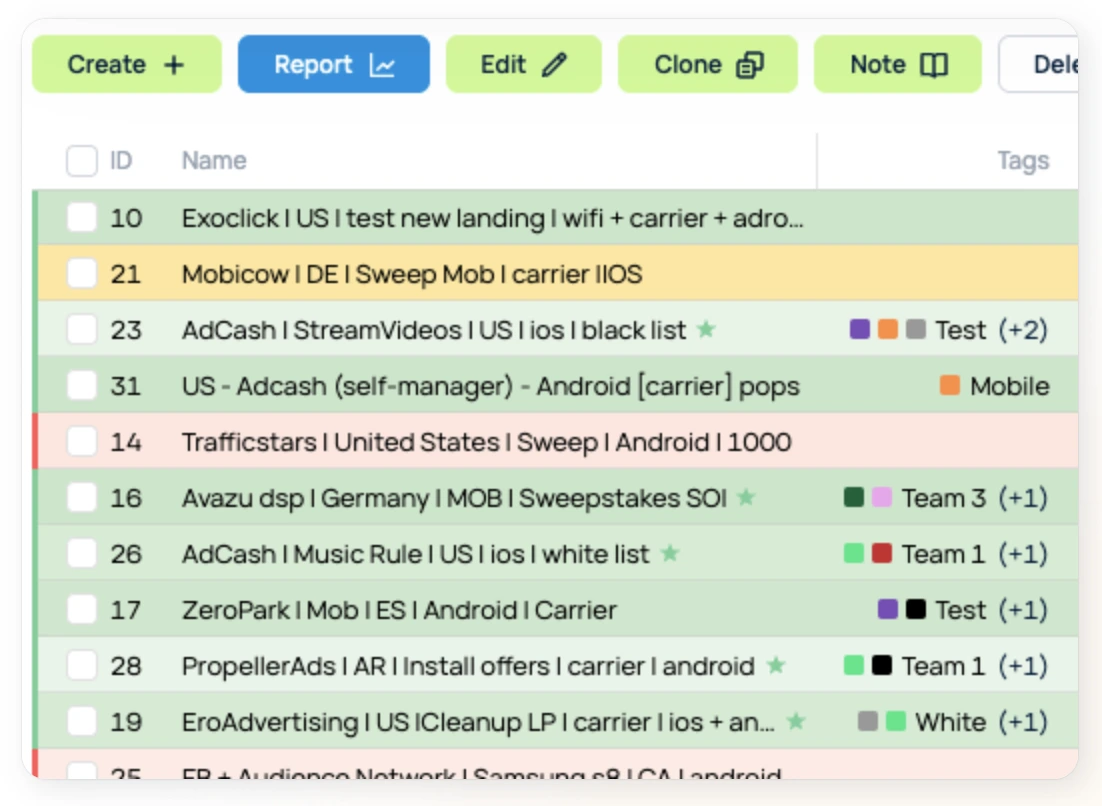This screenshot has height=806, width=1102.
Task: Click the 'Test' tag on ZeroPark row
Action: click(x=960, y=610)
